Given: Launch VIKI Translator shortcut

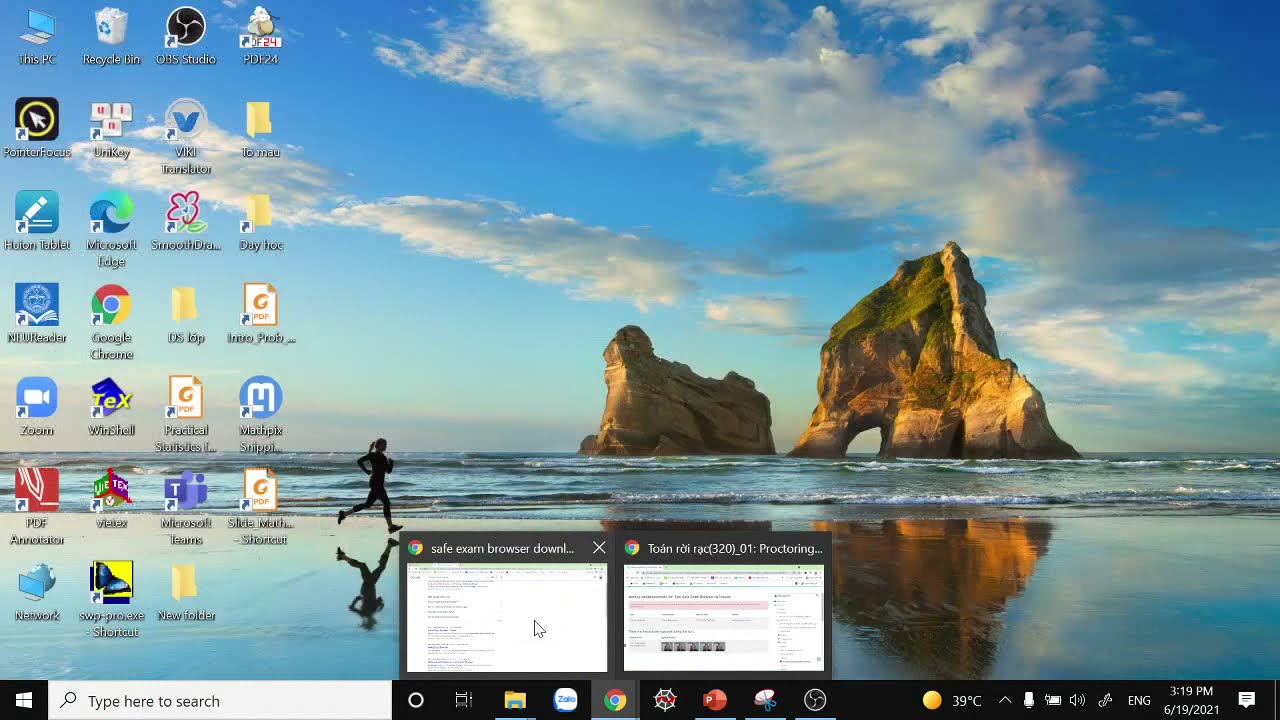Looking at the screenshot, I should coord(185,137).
